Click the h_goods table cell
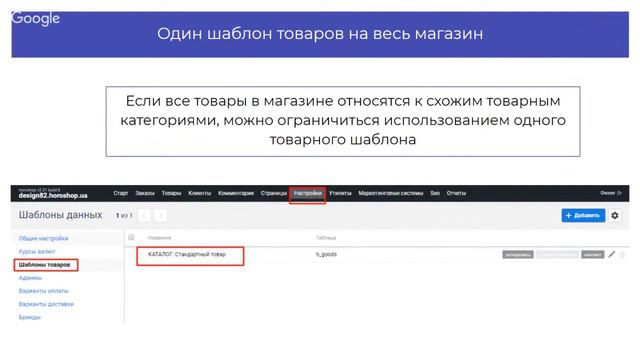640x360 pixels. point(326,254)
